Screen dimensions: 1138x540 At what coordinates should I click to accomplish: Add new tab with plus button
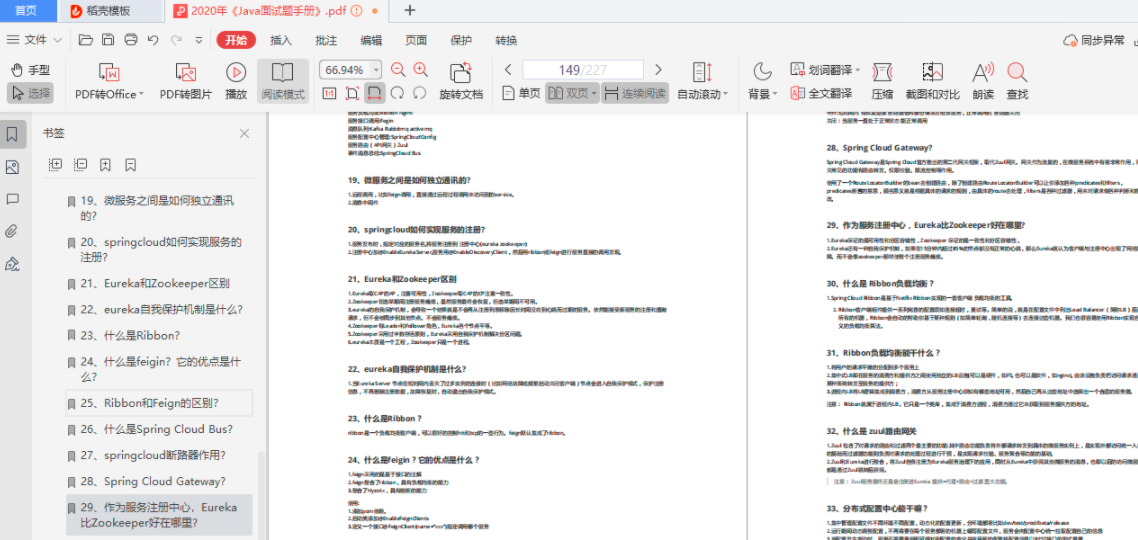point(409,10)
